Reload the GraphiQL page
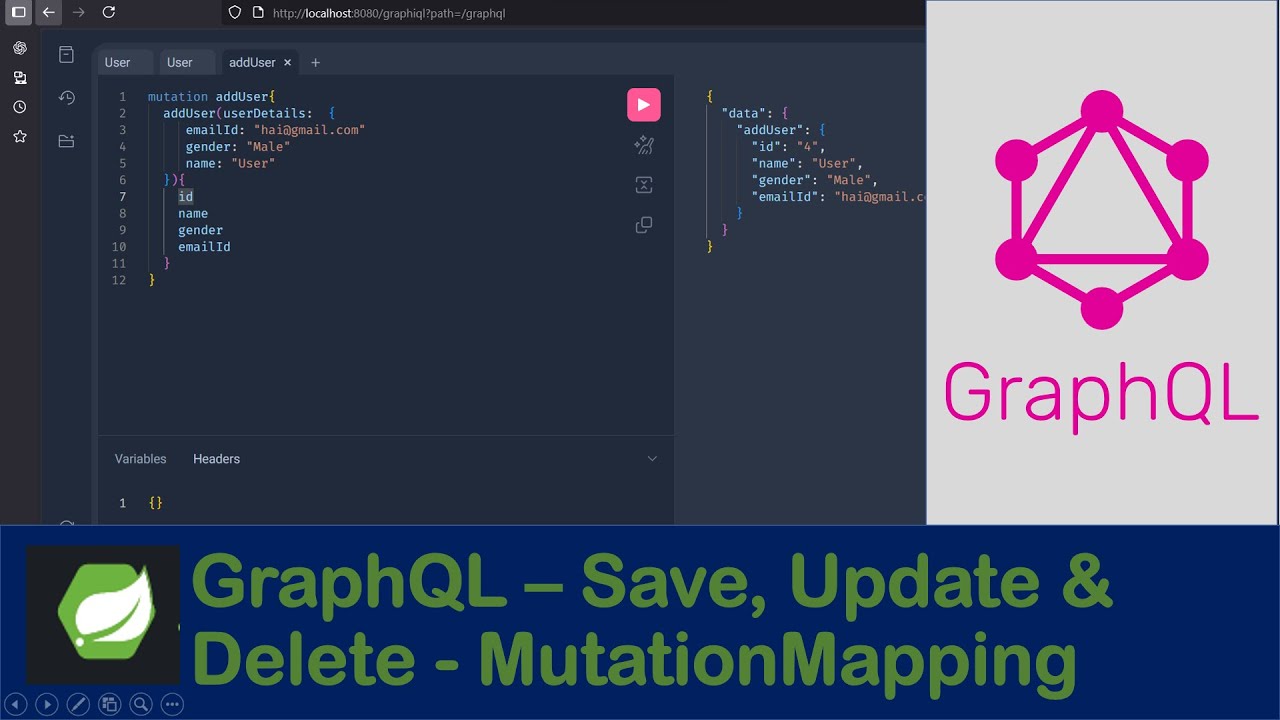1280x720 pixels. pyautogui.click(x=109, y=12)
